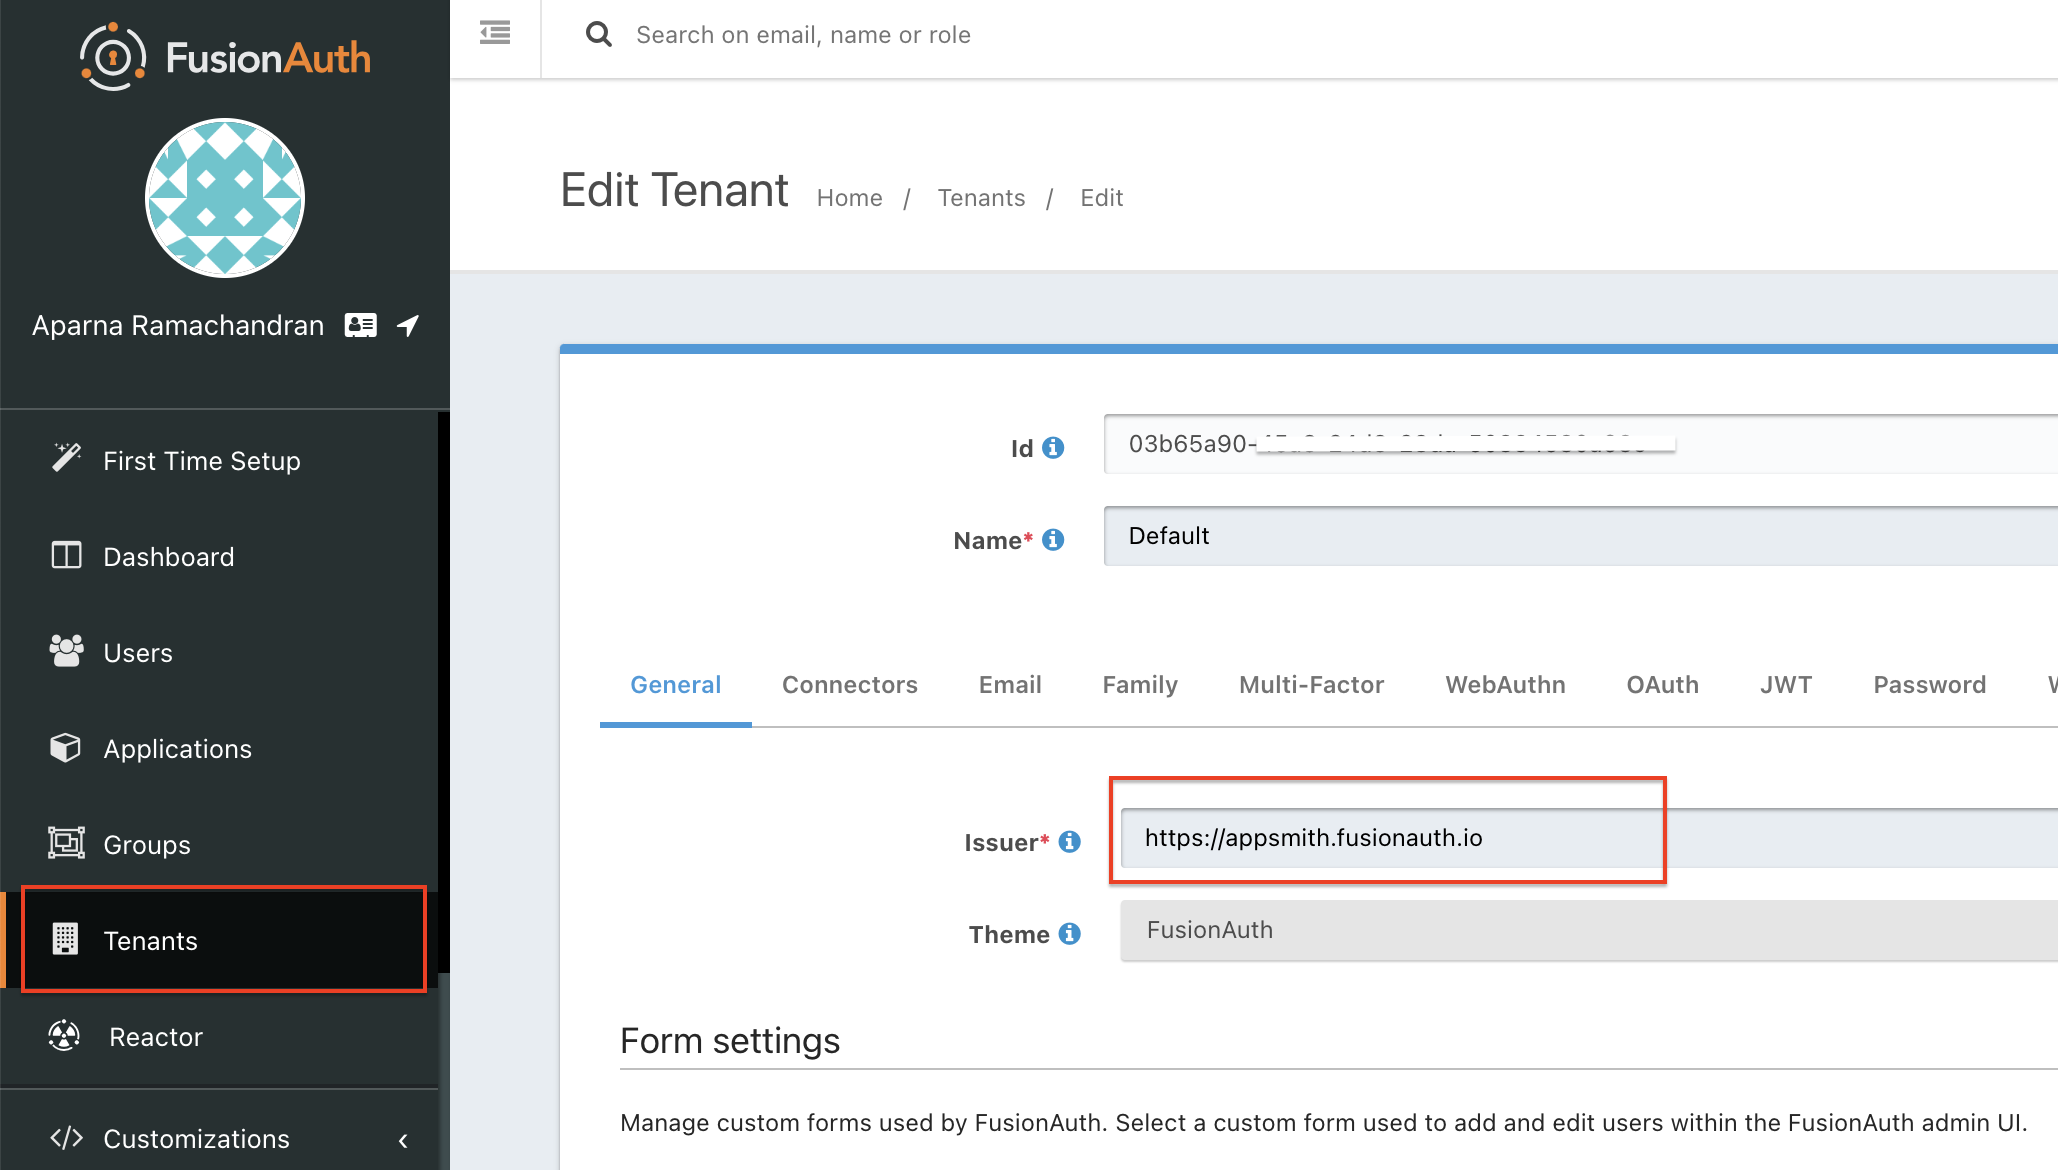This screenshot has width=2058, height=1170.
Task: Show info tooltip for Id field
Action: pyautogui.click(x=1053, y=448)
